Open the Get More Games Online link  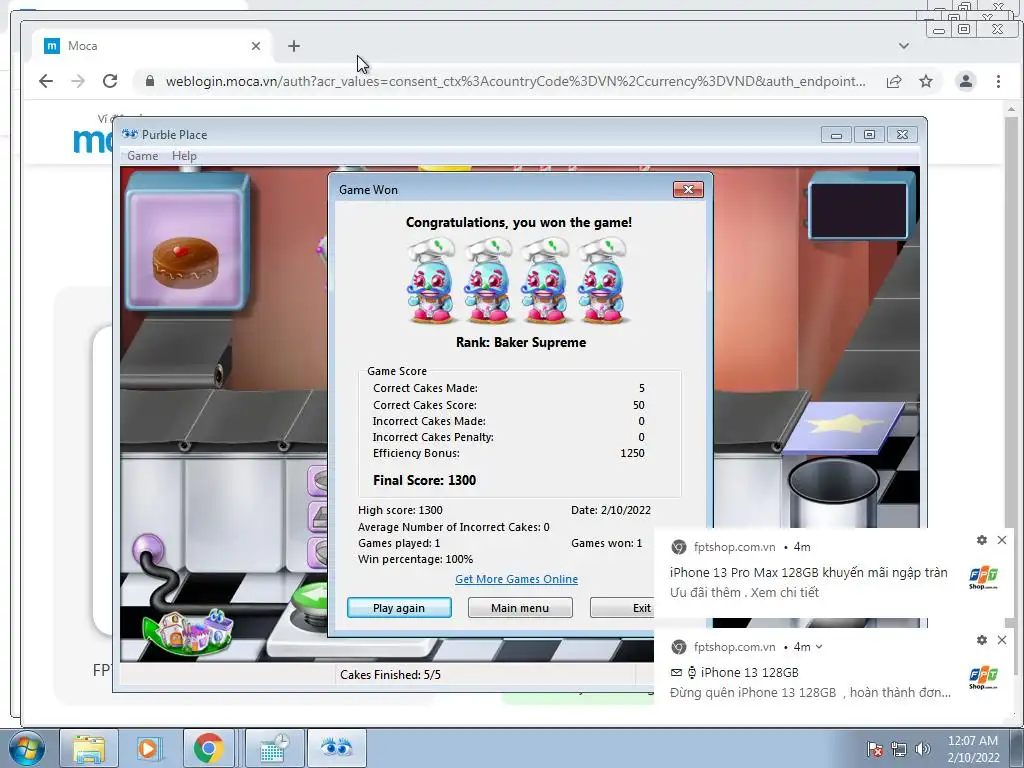point(516,579)
